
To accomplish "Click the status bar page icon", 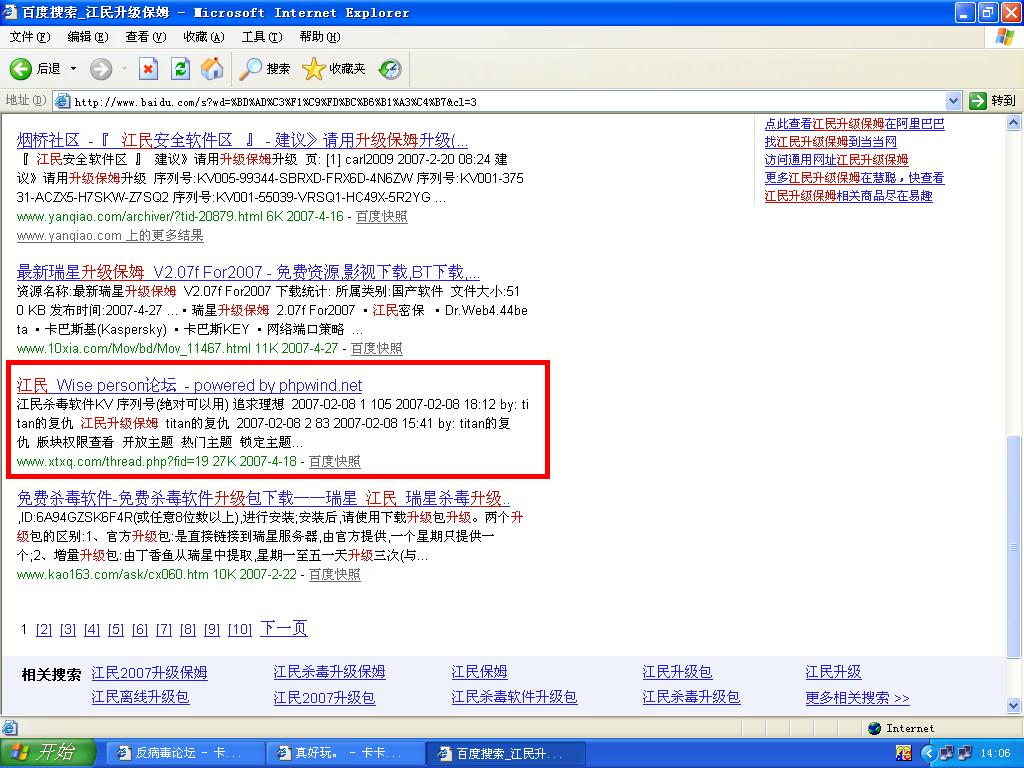I will click(x=10, y=728).
